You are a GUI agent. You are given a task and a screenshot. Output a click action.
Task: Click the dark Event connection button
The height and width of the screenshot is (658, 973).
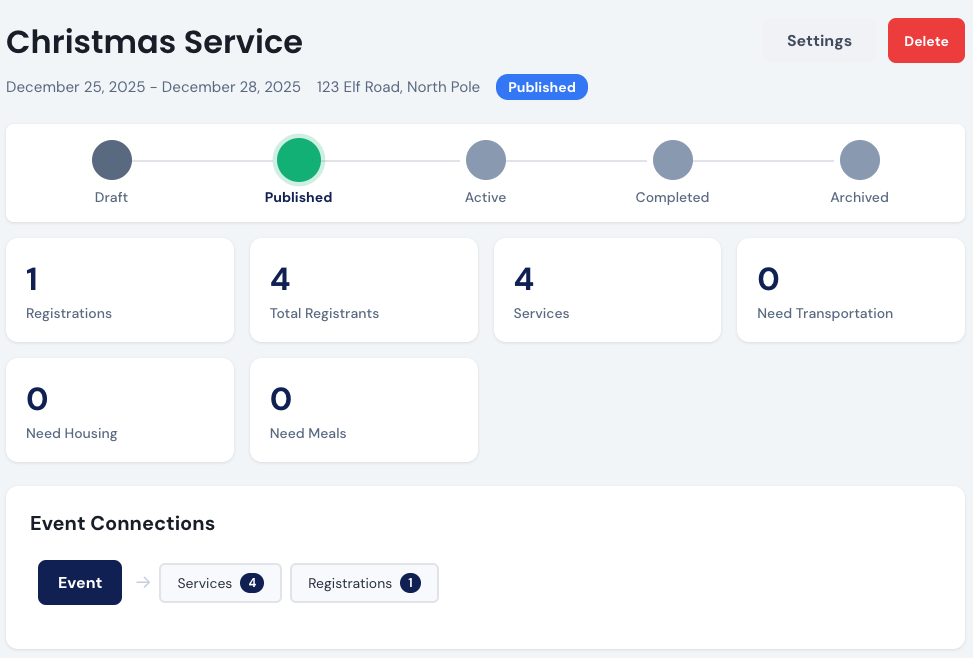pos(80,583)
